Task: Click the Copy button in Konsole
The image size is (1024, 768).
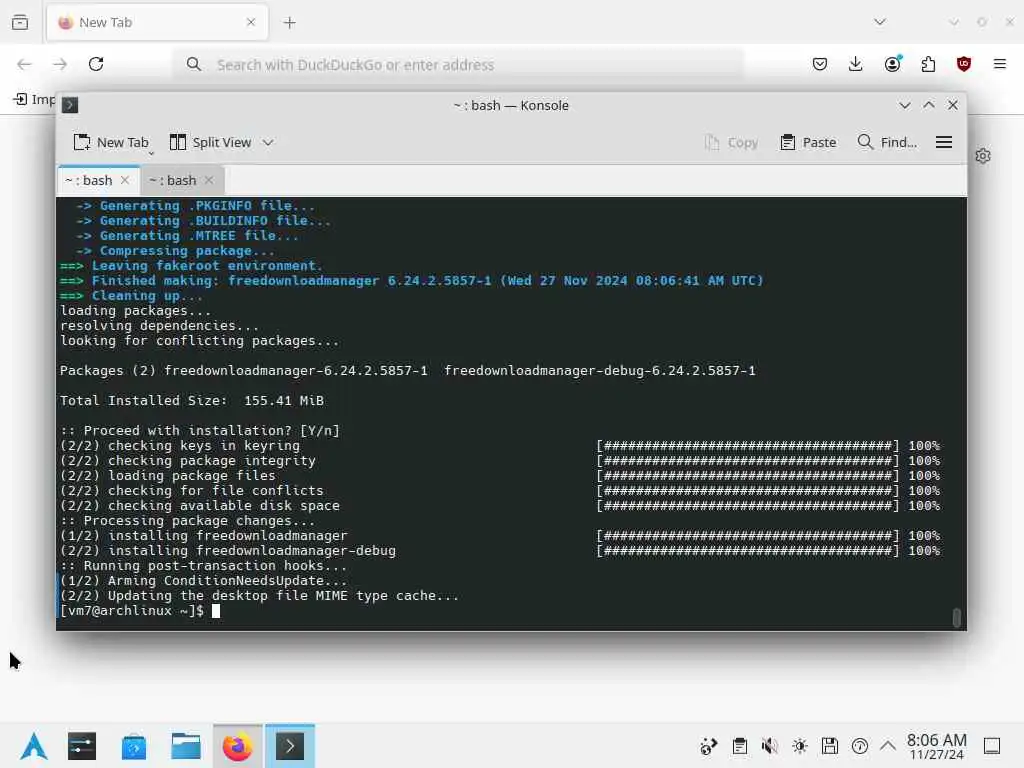Action: (x=731, y=142)
